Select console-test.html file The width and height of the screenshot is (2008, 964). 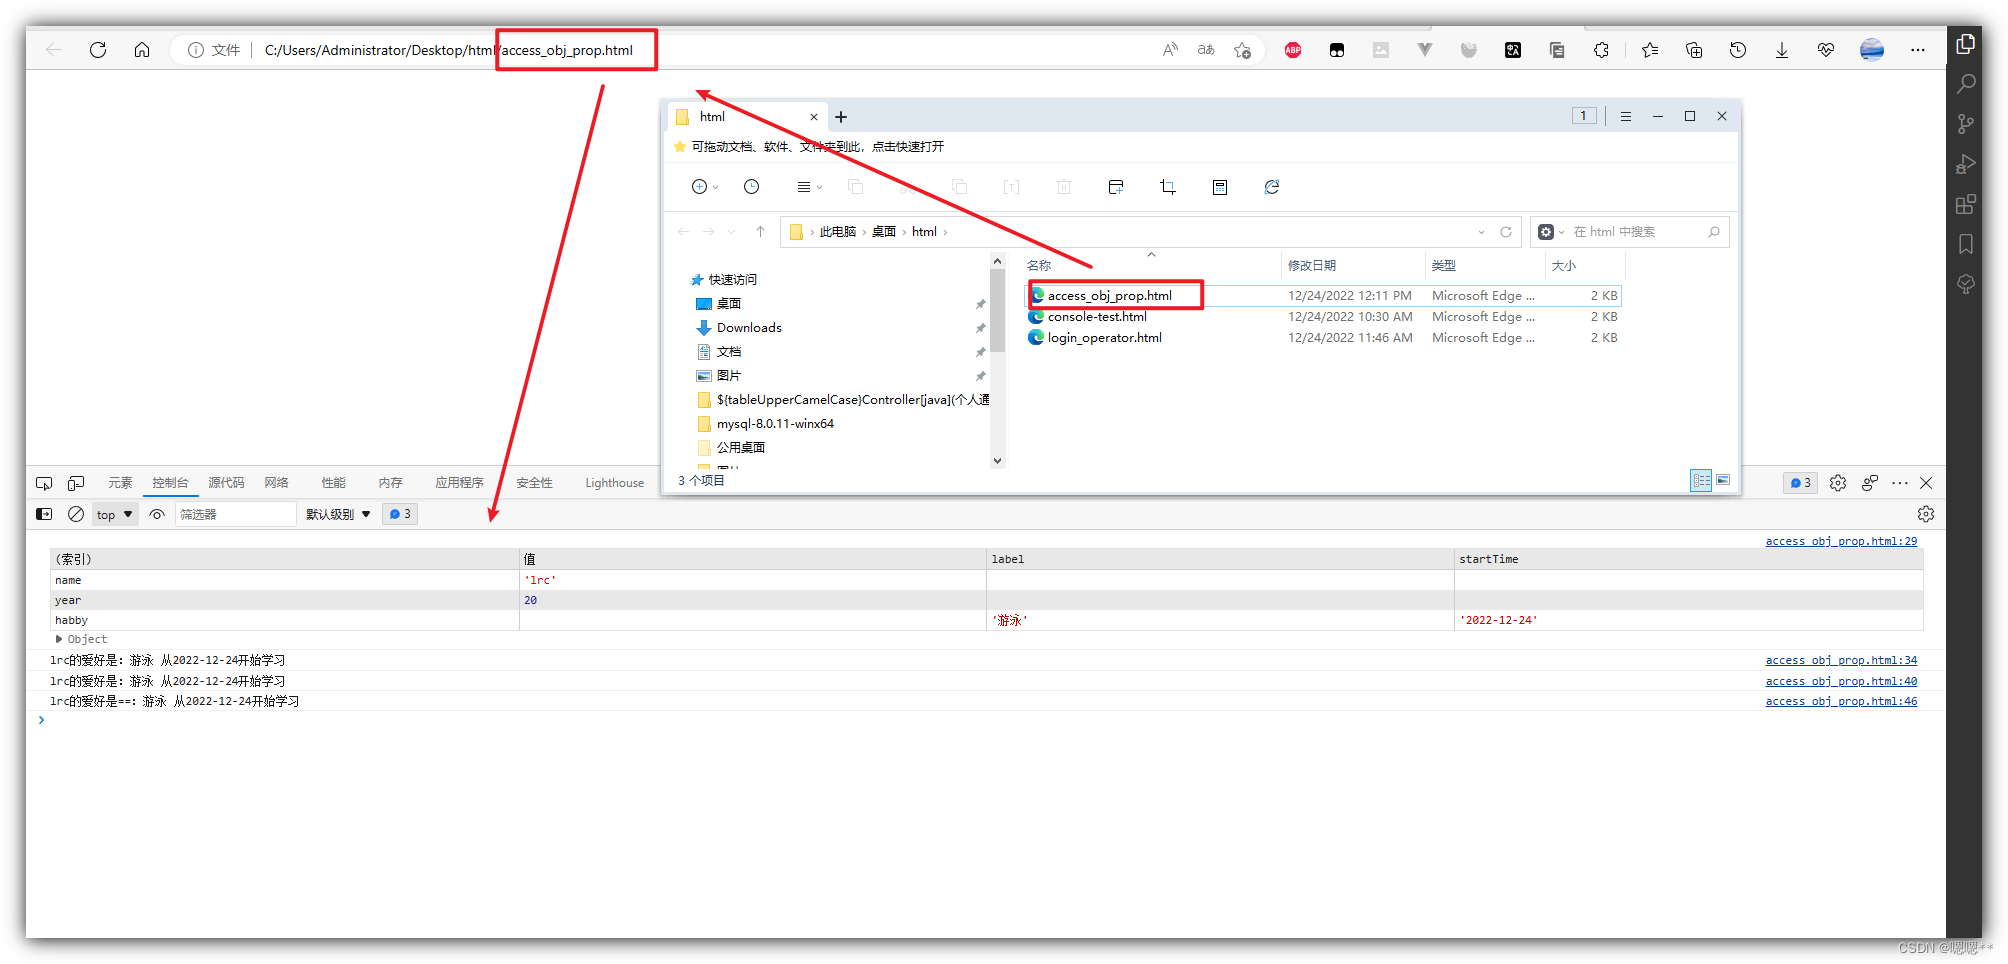[x=1097, y=317]
